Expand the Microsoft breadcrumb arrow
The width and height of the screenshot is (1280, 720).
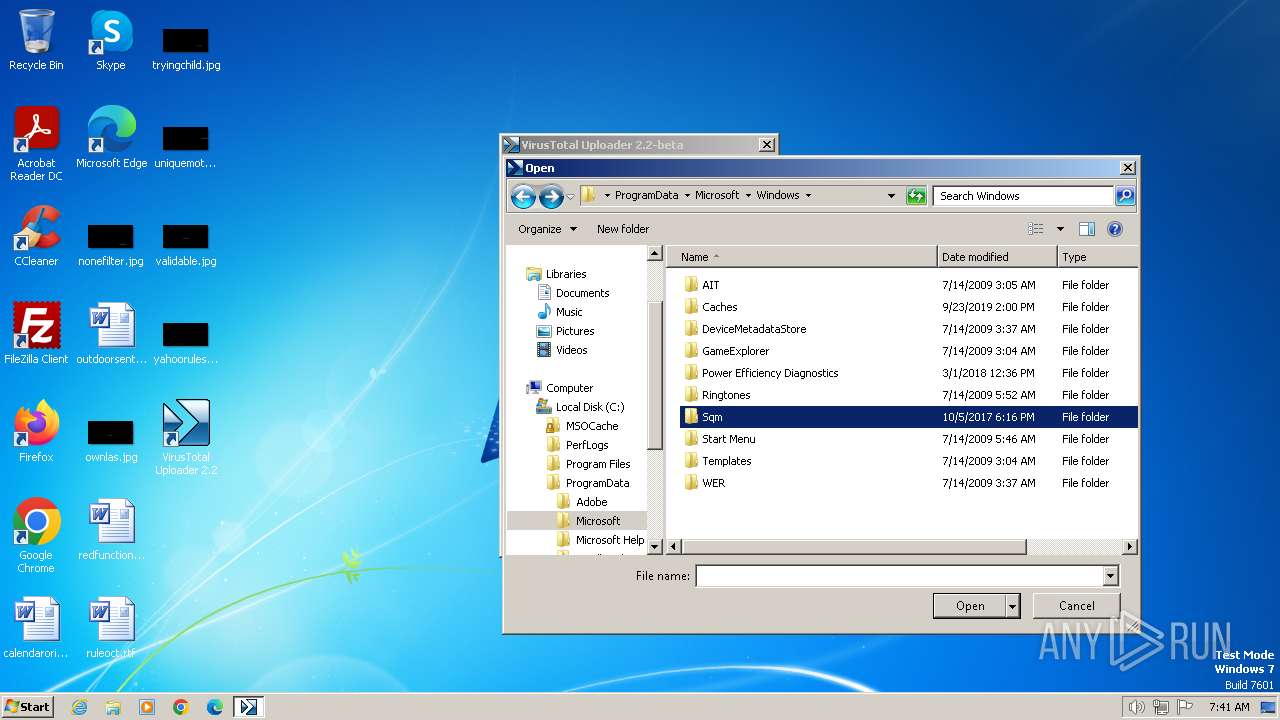tap(748, 196)
